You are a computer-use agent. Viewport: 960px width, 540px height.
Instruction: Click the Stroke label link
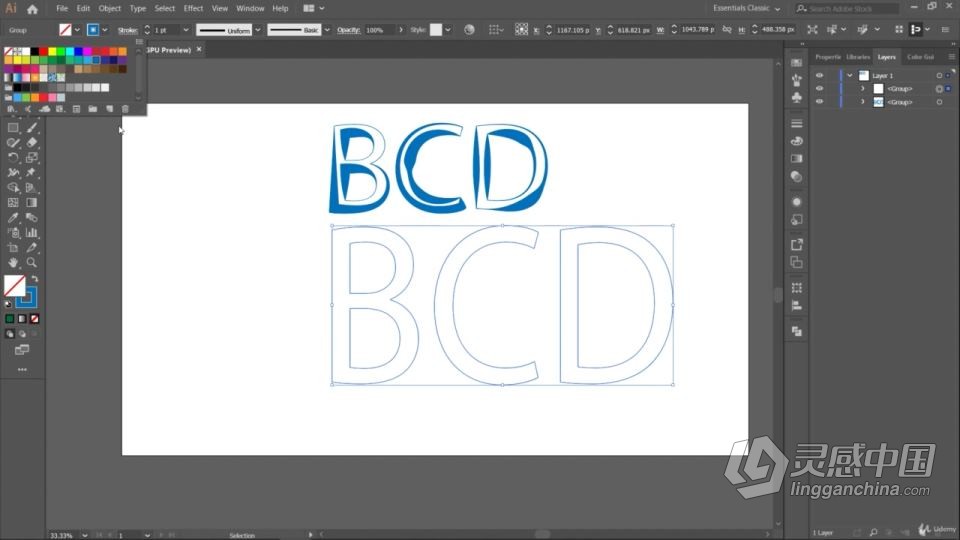tap(127, 29)
